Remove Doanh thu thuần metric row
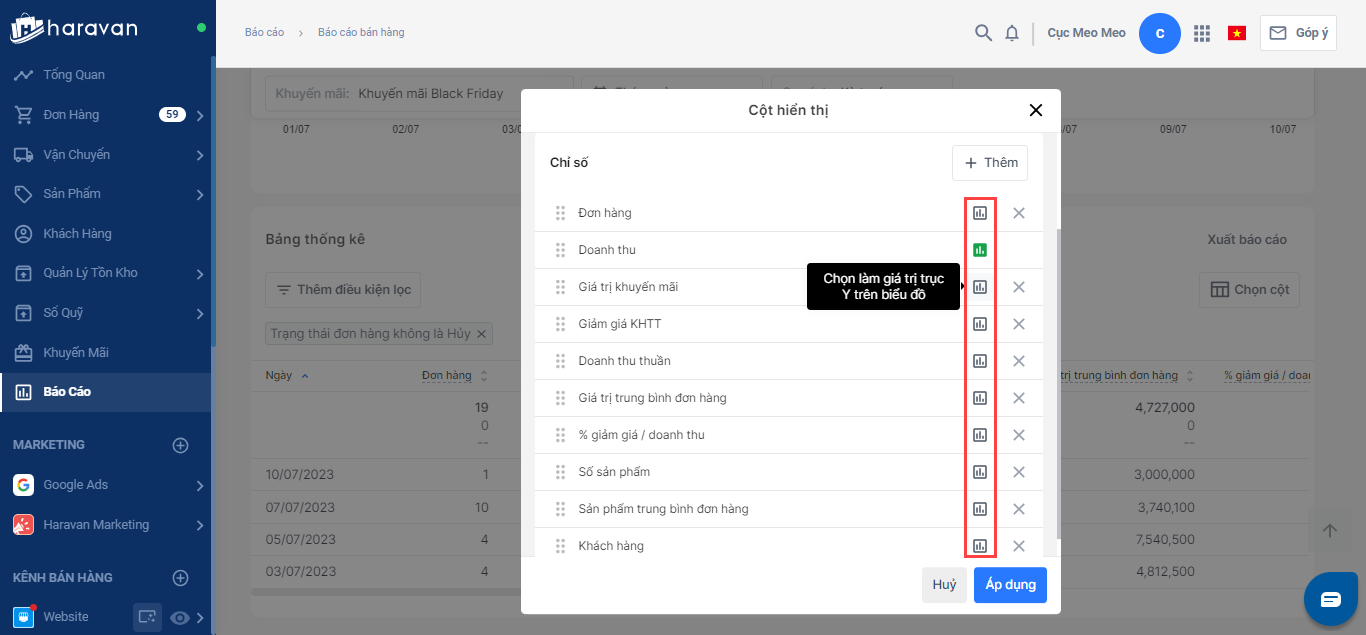The height and width of the screenshot is (635, 1366). coord(1019,361)
